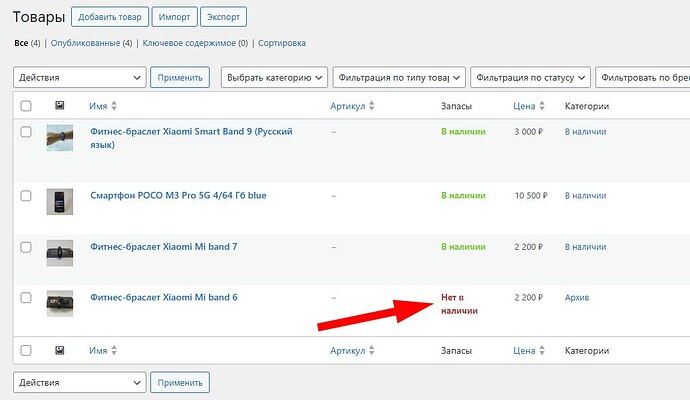This screenshot has width=690, height=400.
Task: Click the bottom Применить button
Action: (180, 382)
